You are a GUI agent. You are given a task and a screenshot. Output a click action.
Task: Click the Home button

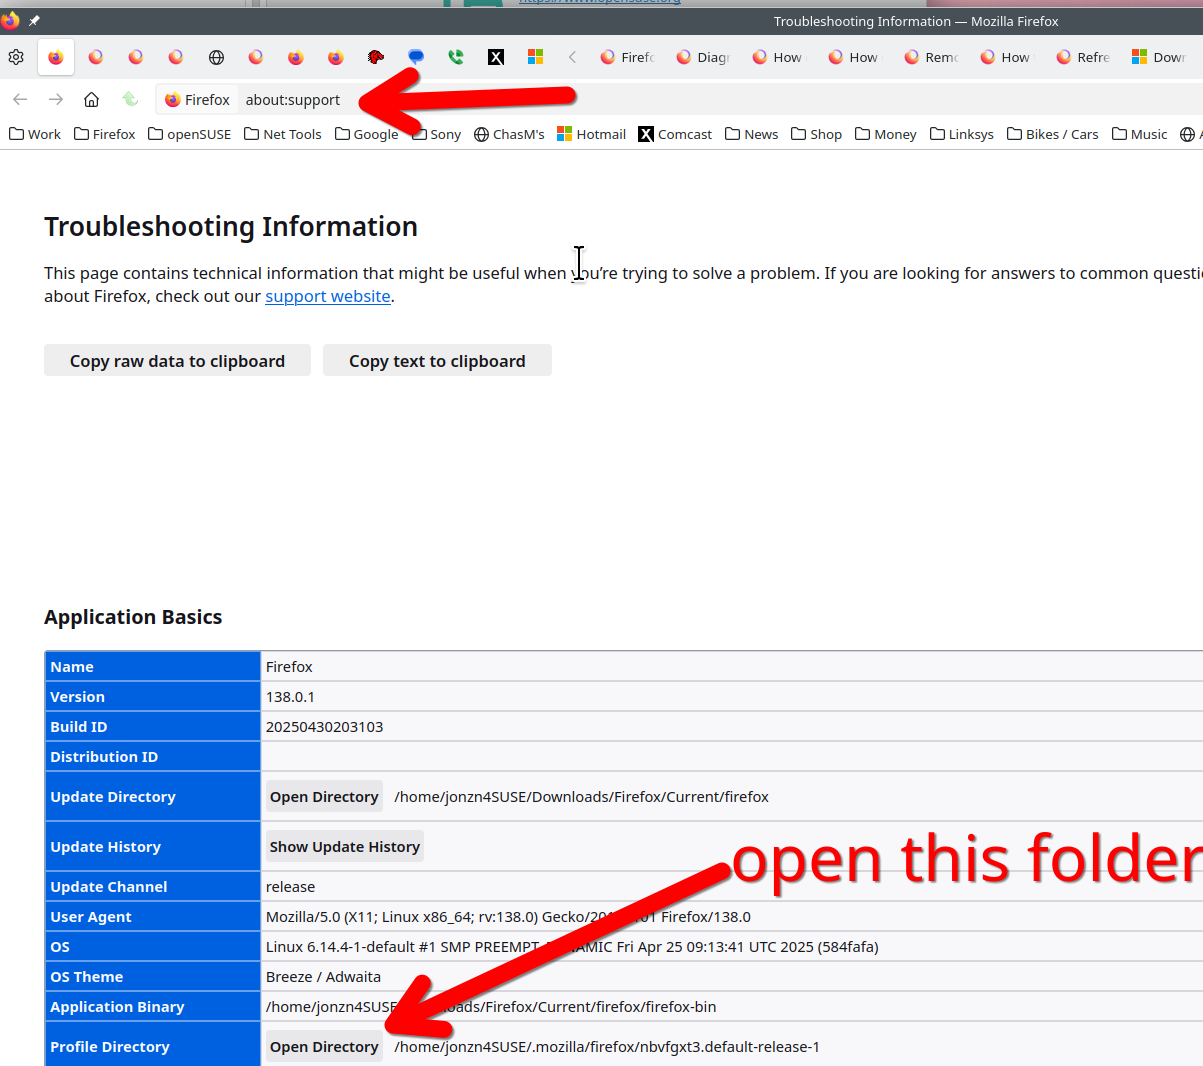91,99
